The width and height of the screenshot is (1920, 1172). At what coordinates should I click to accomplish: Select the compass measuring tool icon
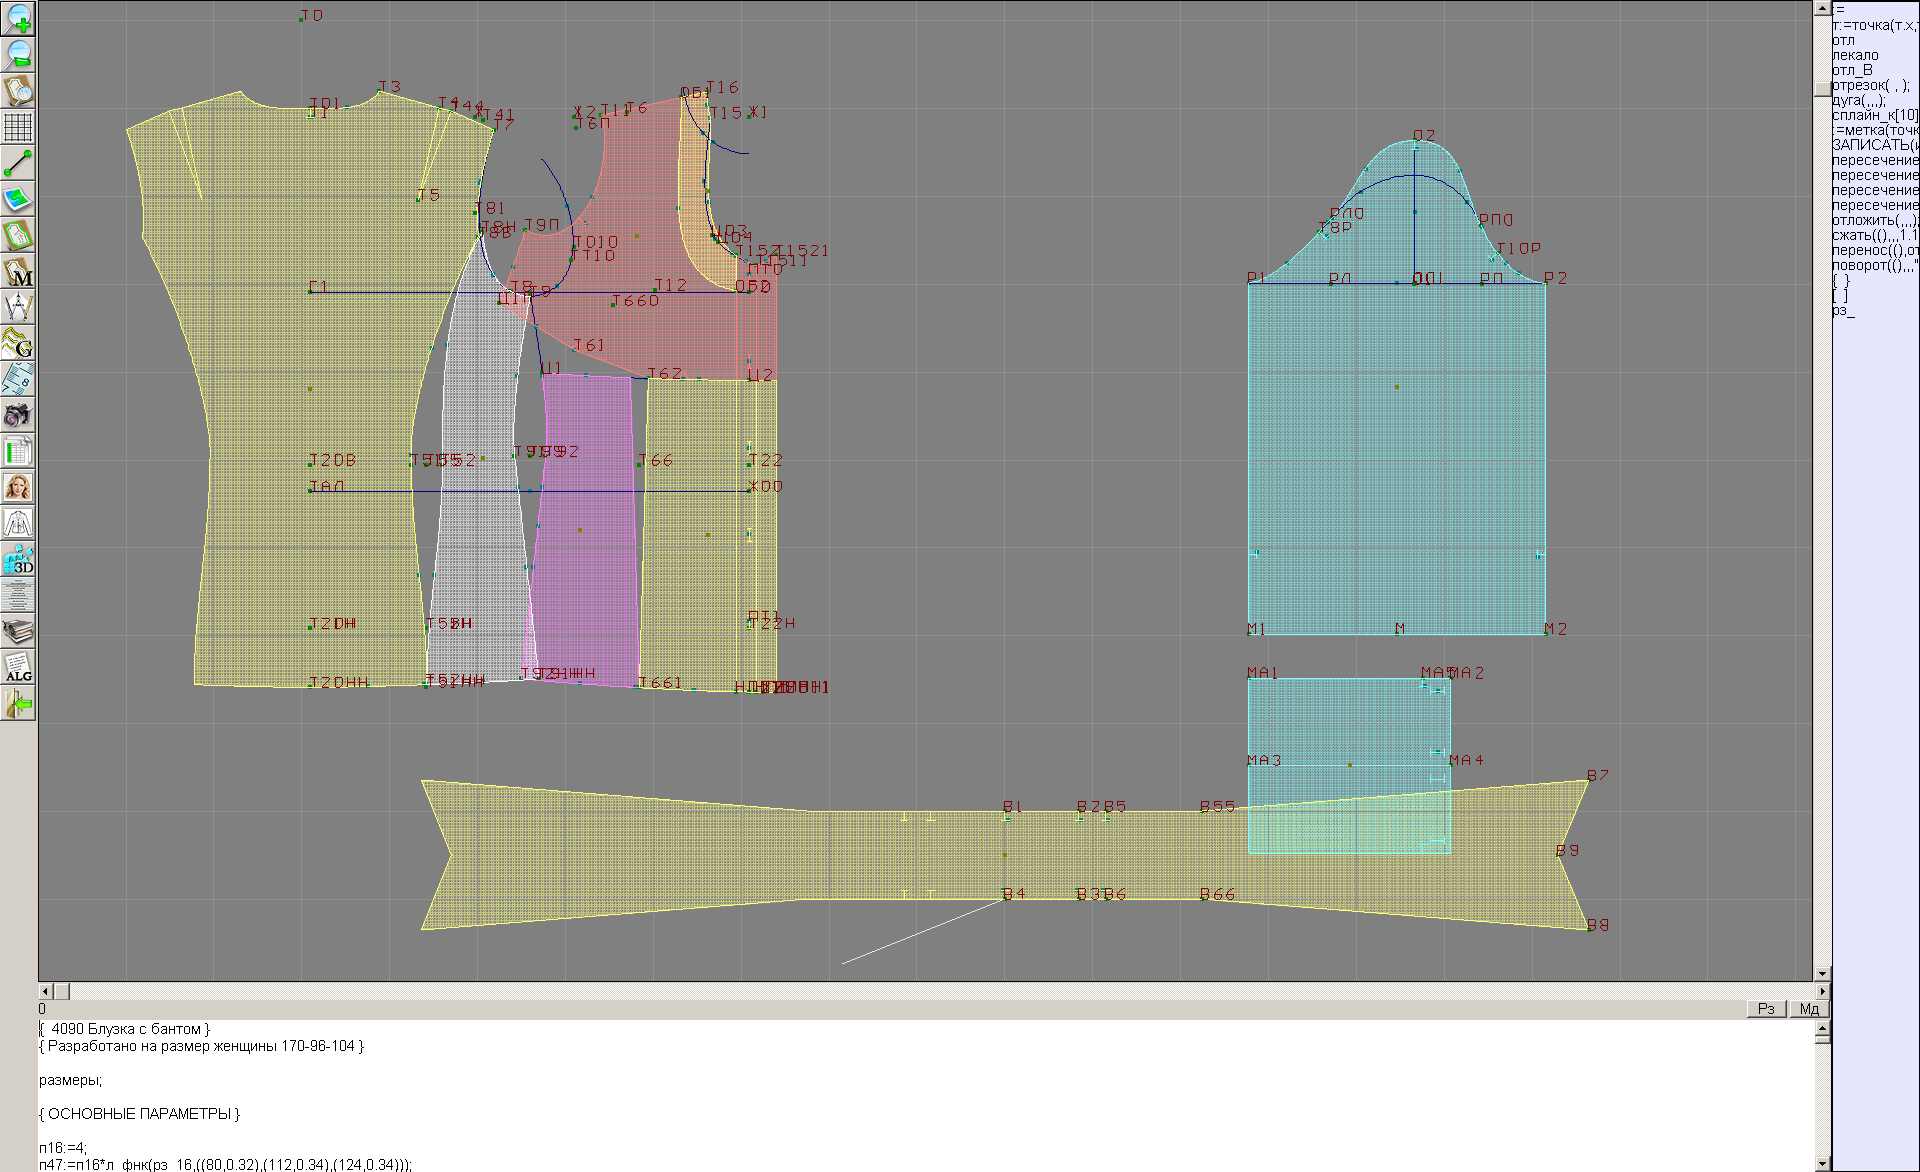coord(18,307)
